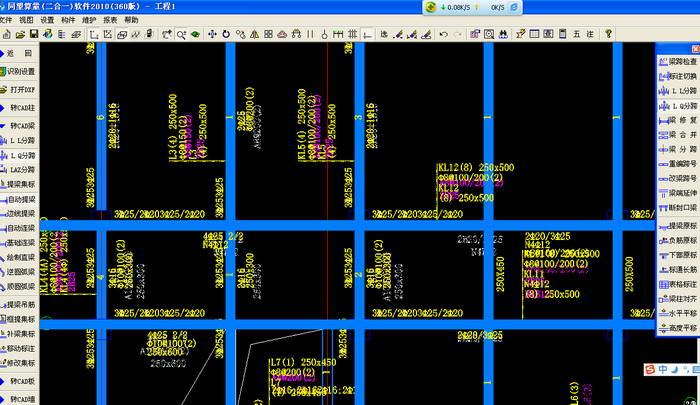This screenshot has height=405, width=700.
Task: Open the 设置 menu
Action: click(47, 20)
